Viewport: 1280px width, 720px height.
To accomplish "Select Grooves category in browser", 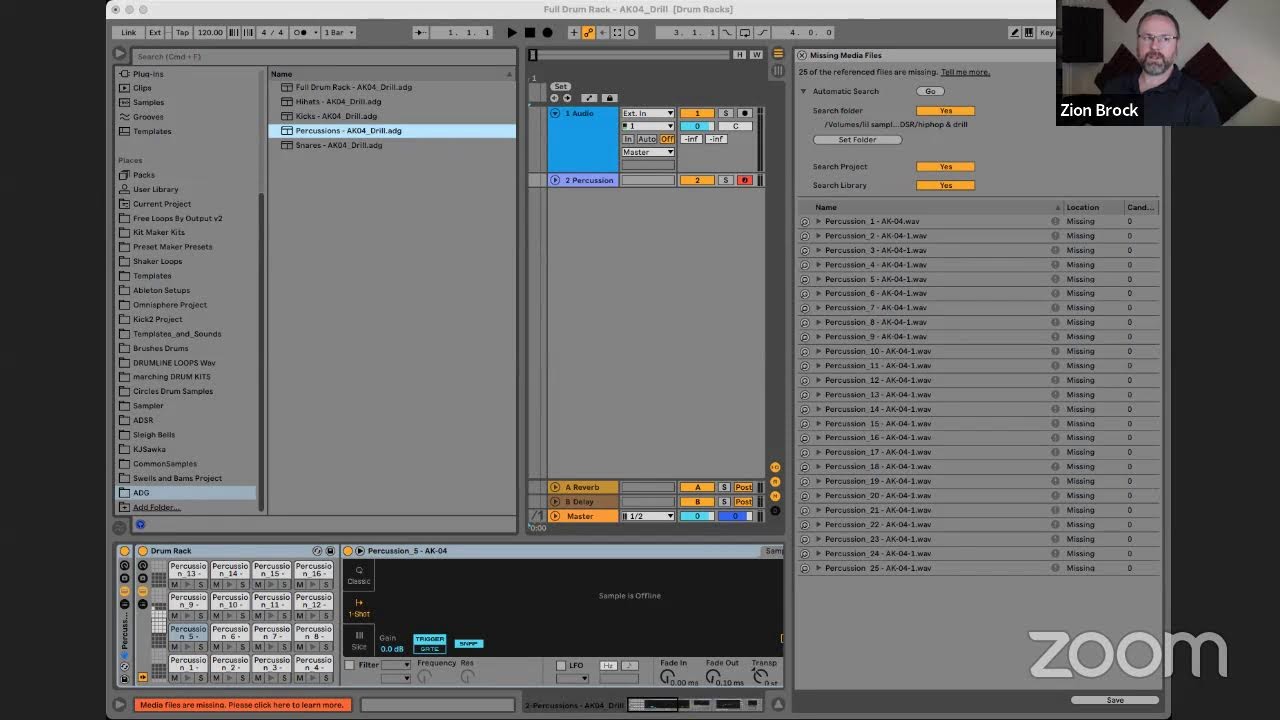I will point(148,117).
